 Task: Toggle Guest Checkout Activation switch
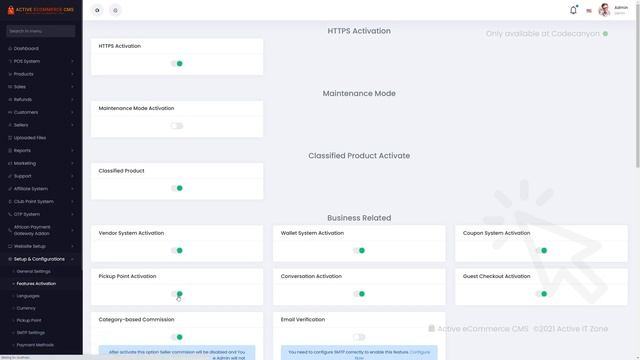tap(541, 294)
